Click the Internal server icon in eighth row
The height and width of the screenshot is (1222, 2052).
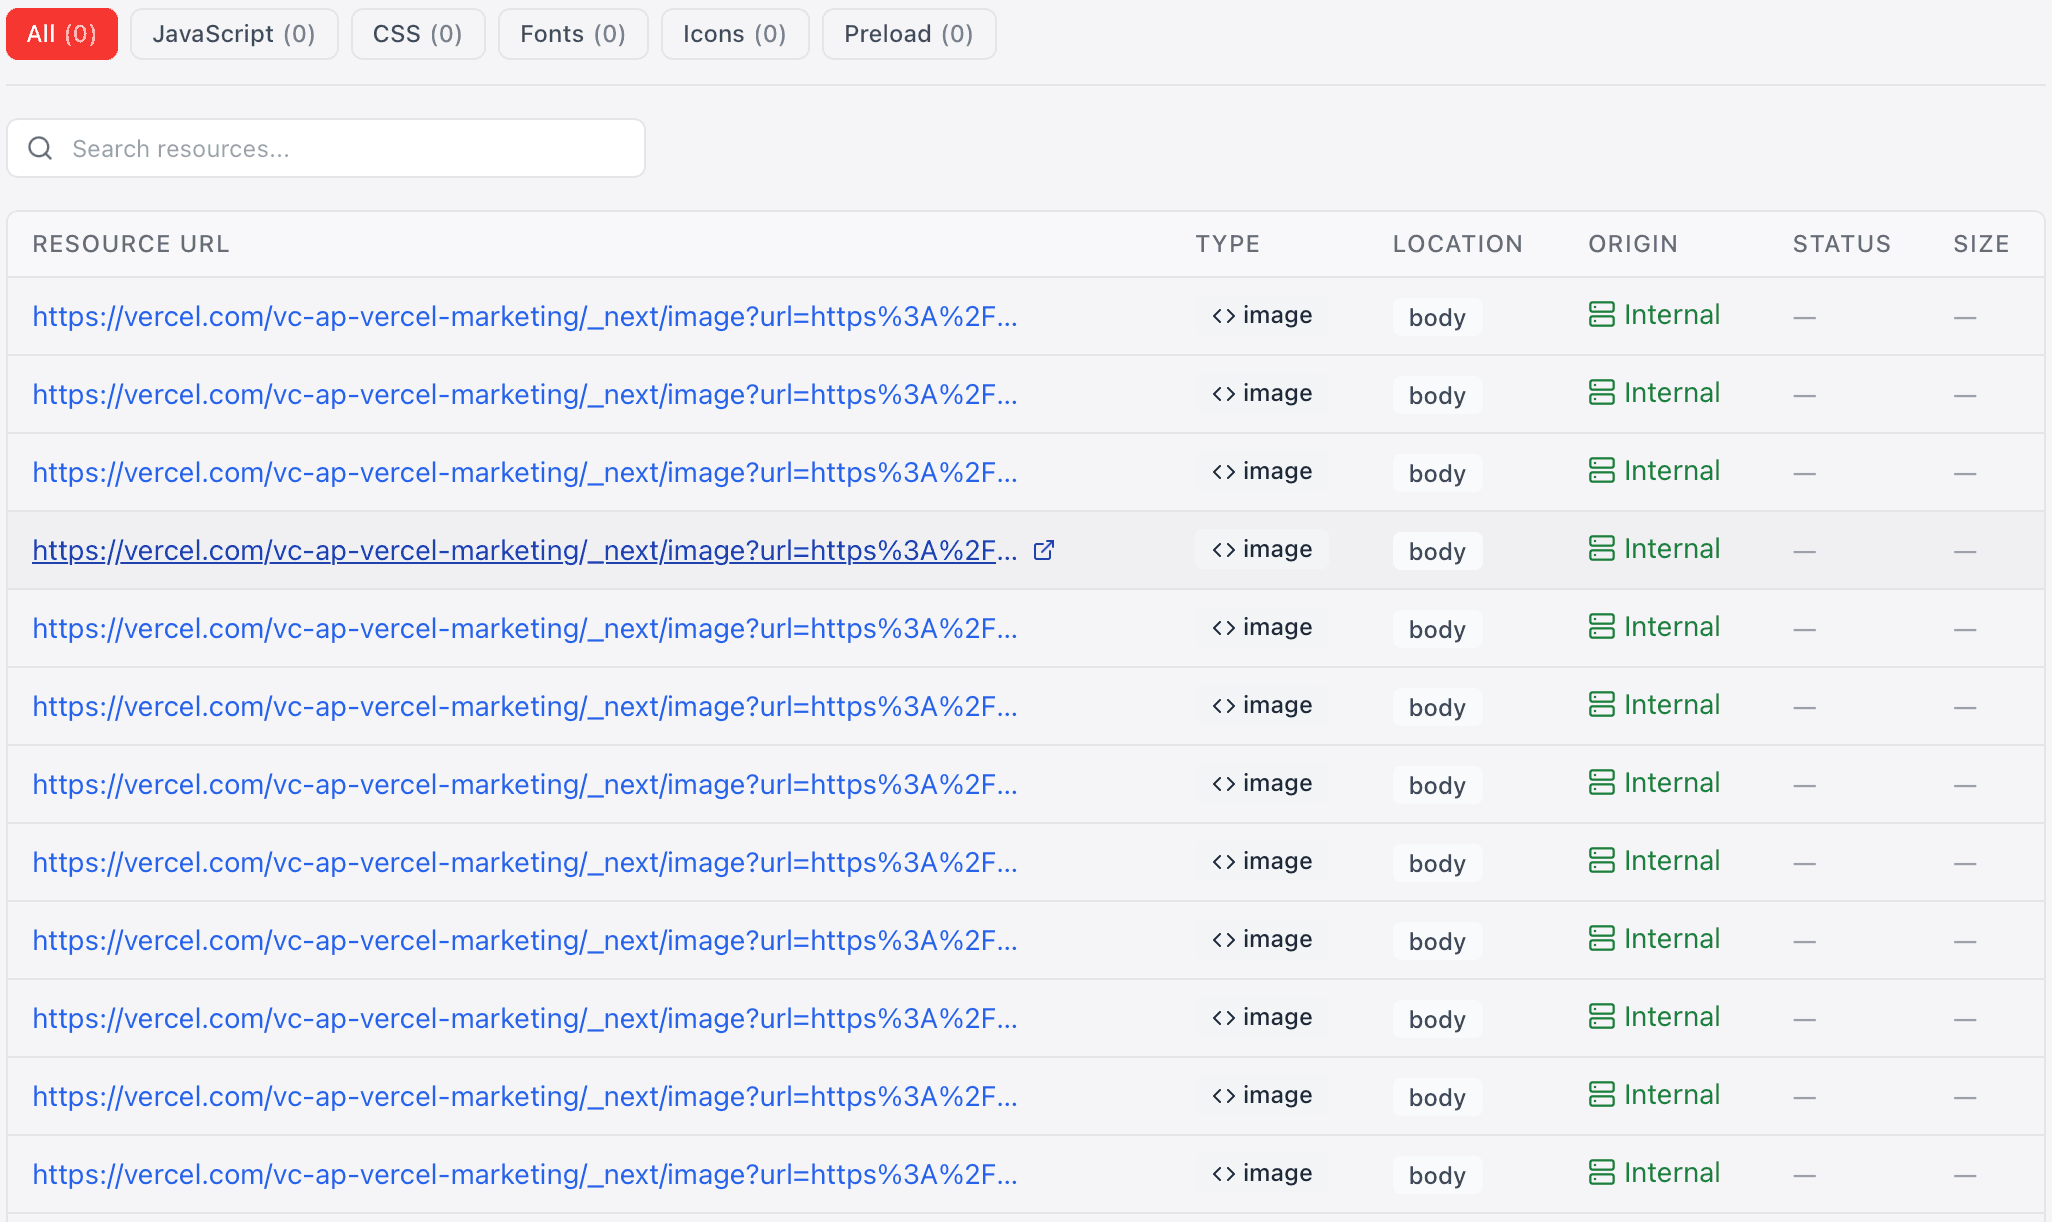pyautogui.click(x=1601, y=861)
